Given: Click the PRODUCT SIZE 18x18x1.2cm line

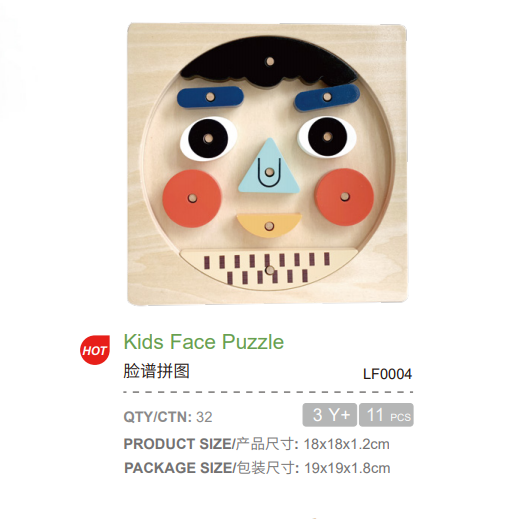Looking at the screenshot, I should [x=257, y=444].
